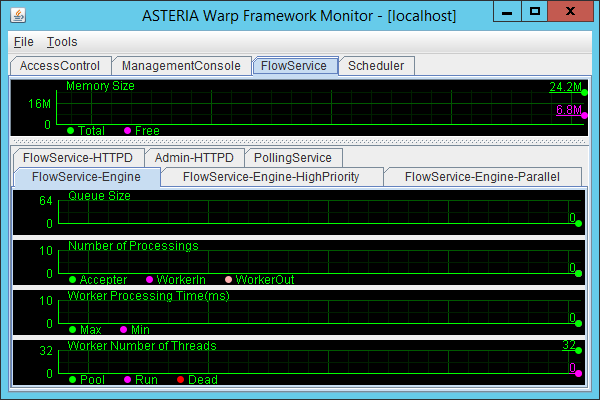This screenshot has height=400, width=600.
Task: Open the PollingService sub-tab
Action: click(293, 158)
